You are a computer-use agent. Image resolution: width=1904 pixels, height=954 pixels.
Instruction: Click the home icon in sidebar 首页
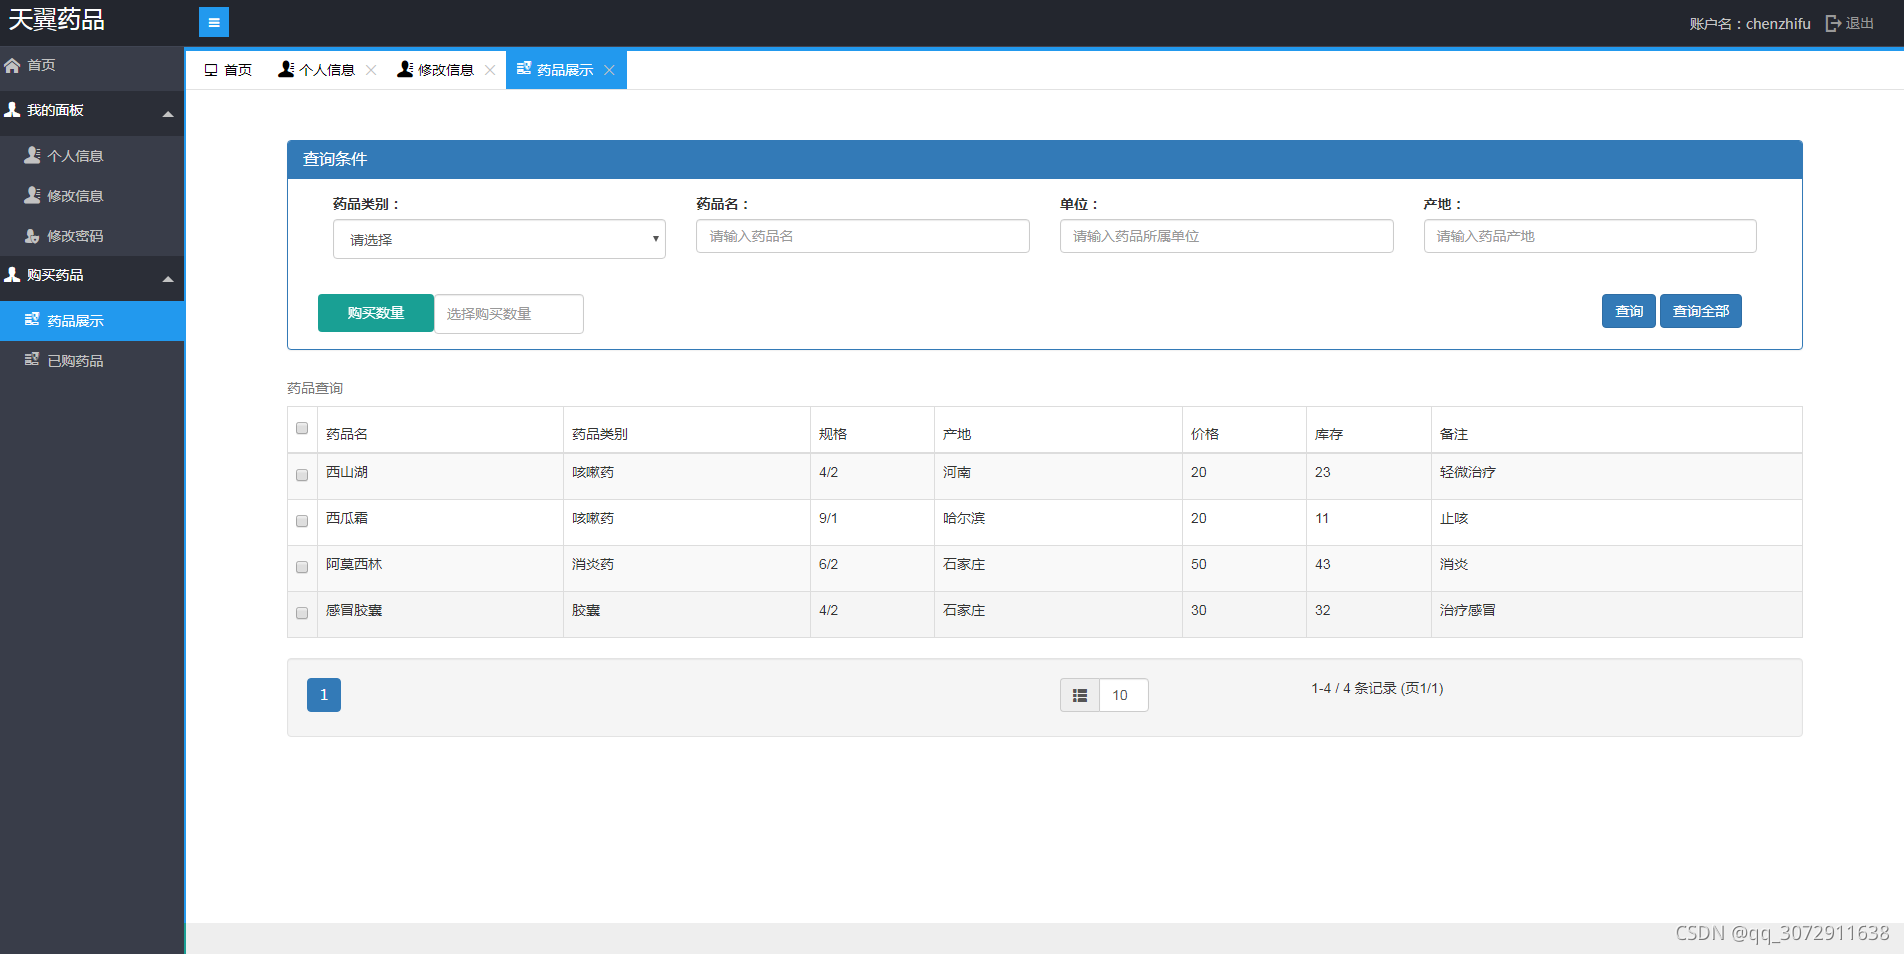click(x=13, y=65)
